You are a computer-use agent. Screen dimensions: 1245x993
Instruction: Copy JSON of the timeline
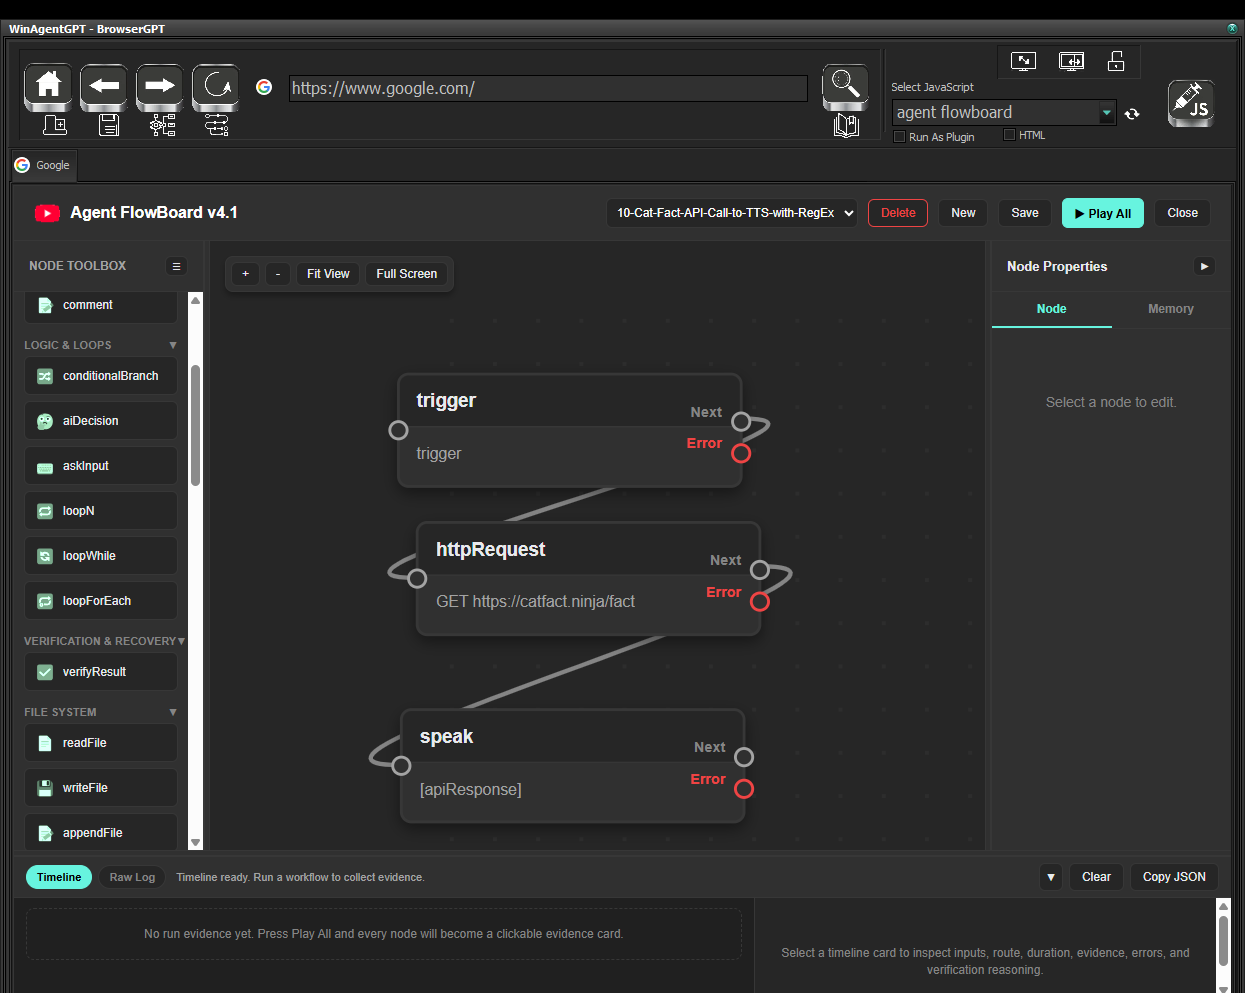[x=1174, y=877]
